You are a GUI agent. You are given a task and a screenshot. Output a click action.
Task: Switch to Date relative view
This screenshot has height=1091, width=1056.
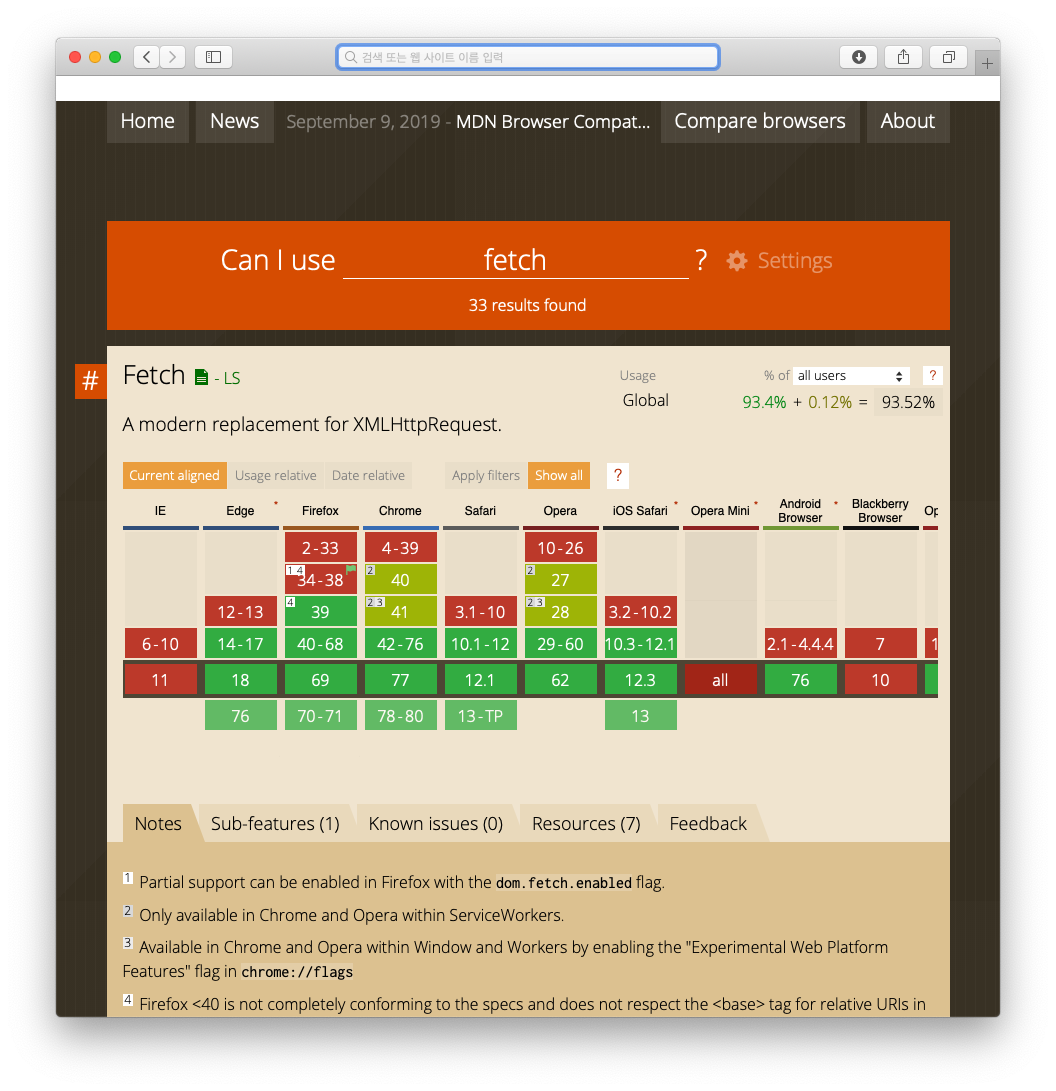369,475
